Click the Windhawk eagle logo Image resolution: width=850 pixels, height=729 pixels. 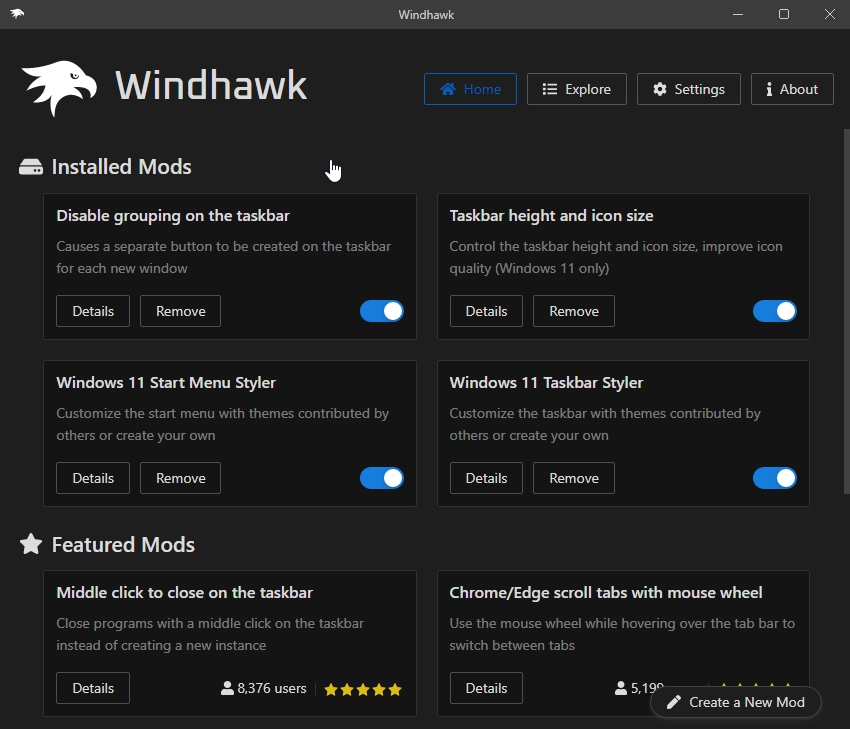pos(57,86)
